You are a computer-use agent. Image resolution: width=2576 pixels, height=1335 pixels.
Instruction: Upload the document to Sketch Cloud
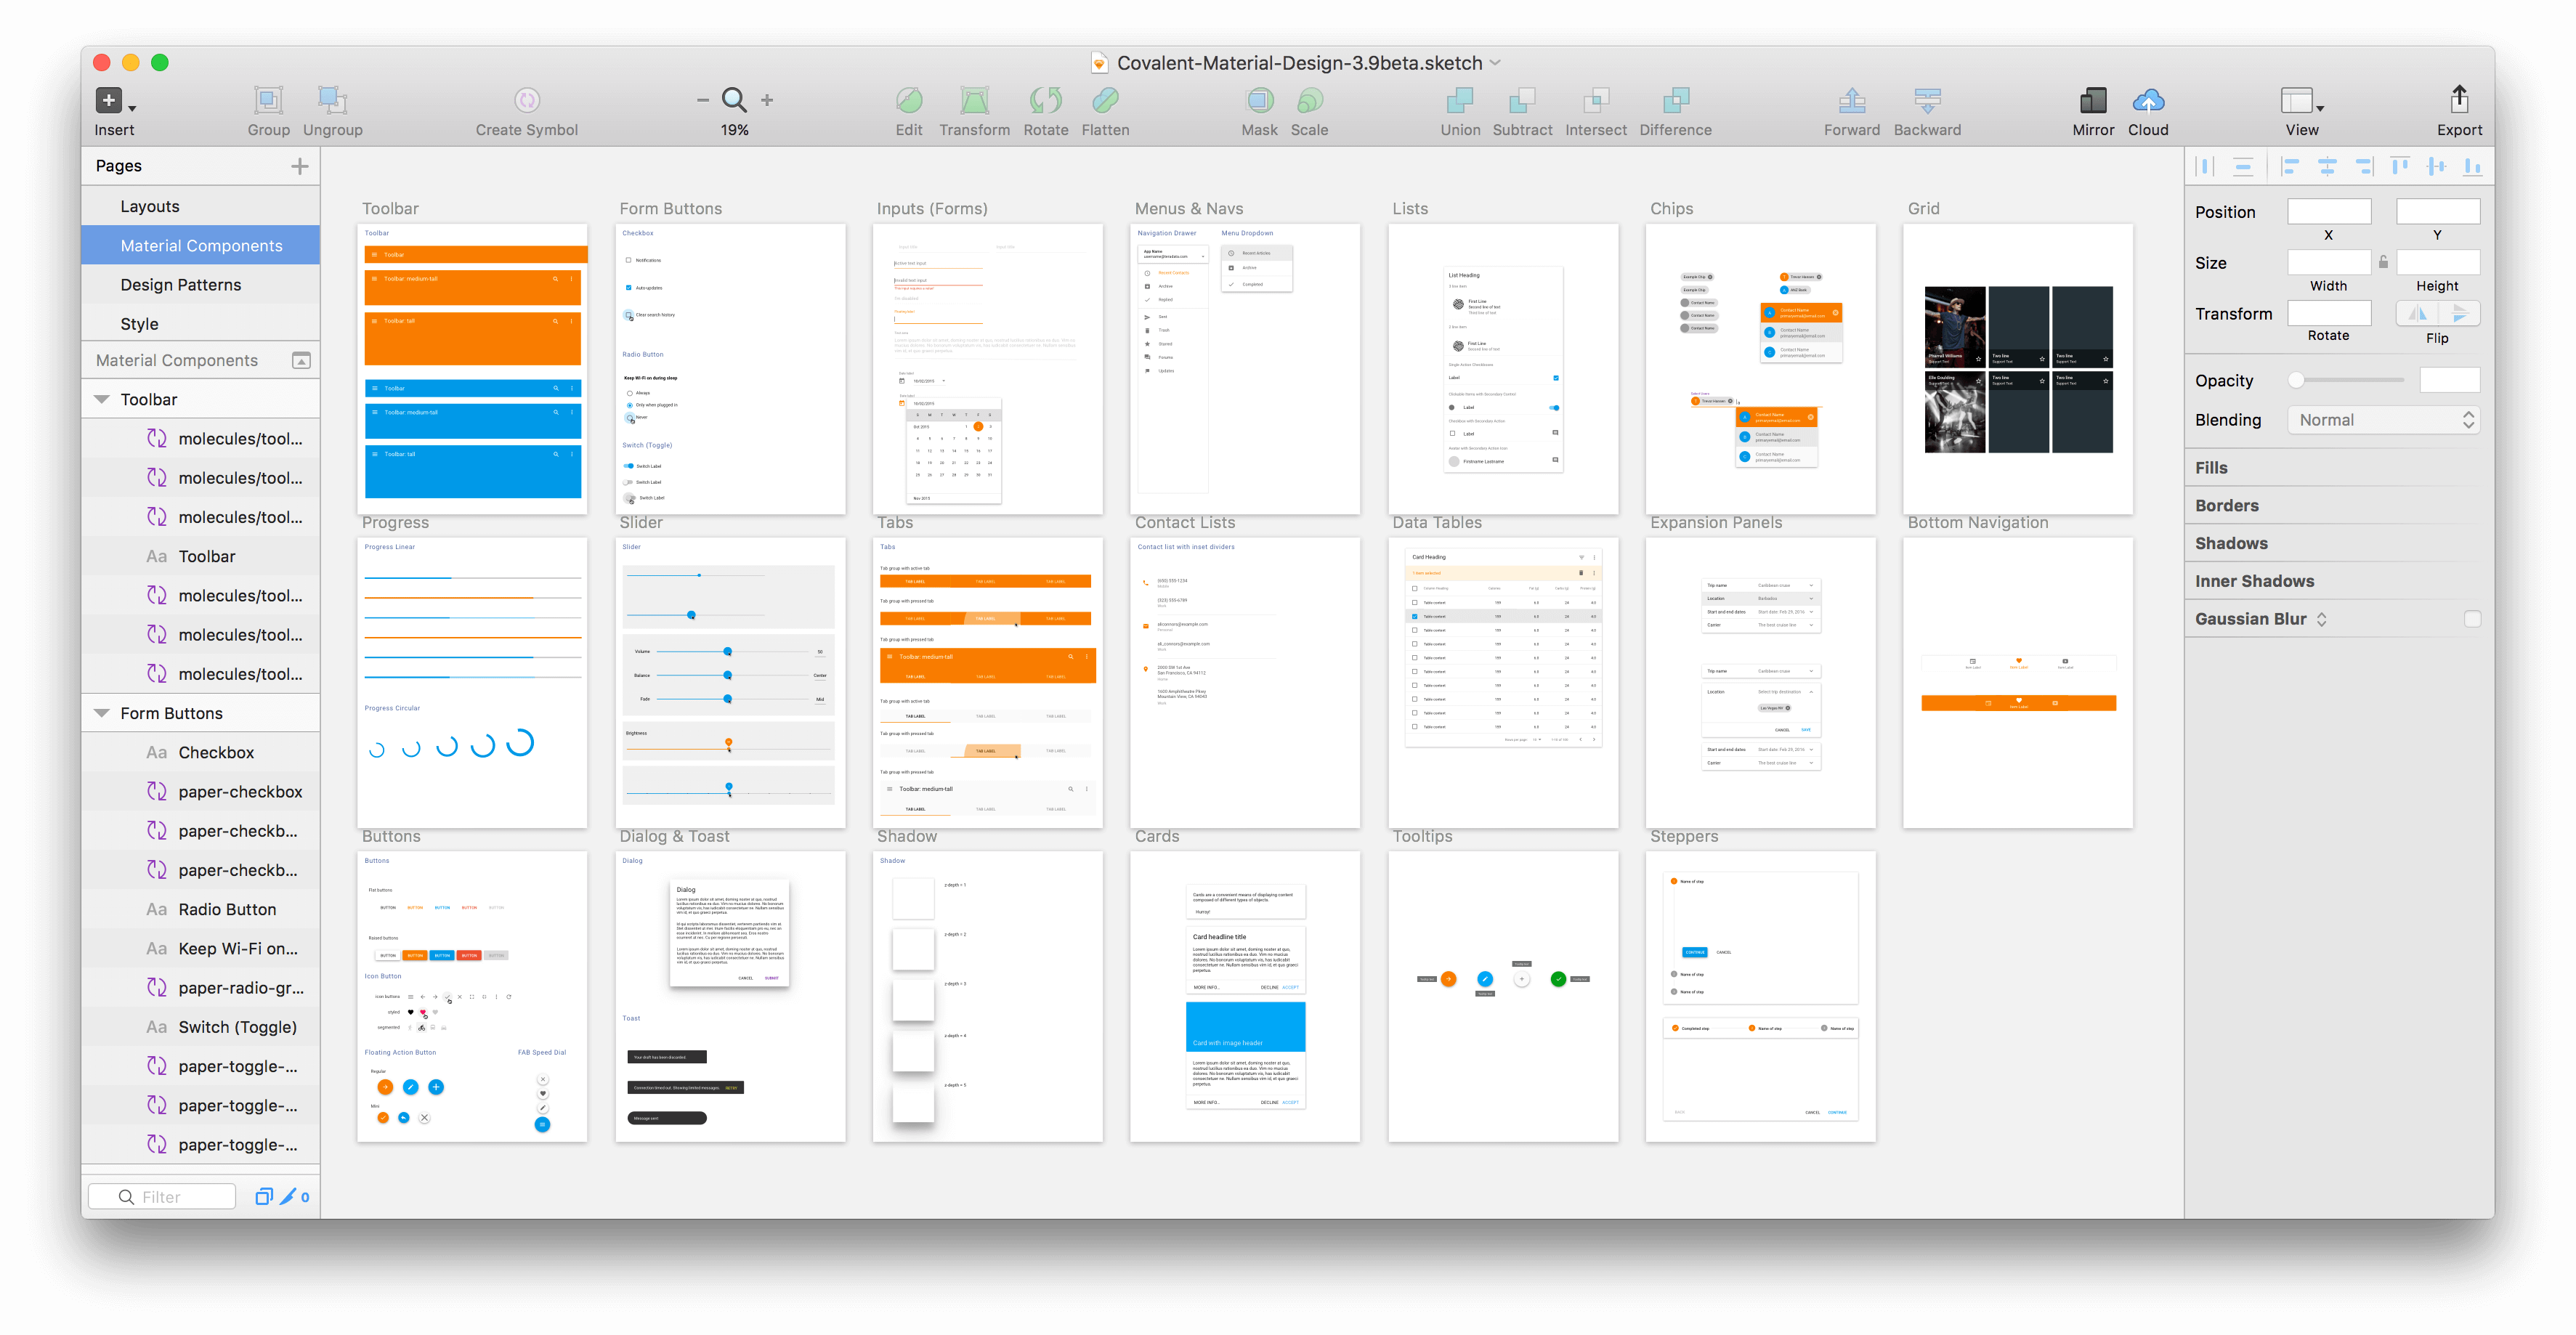2149,108
